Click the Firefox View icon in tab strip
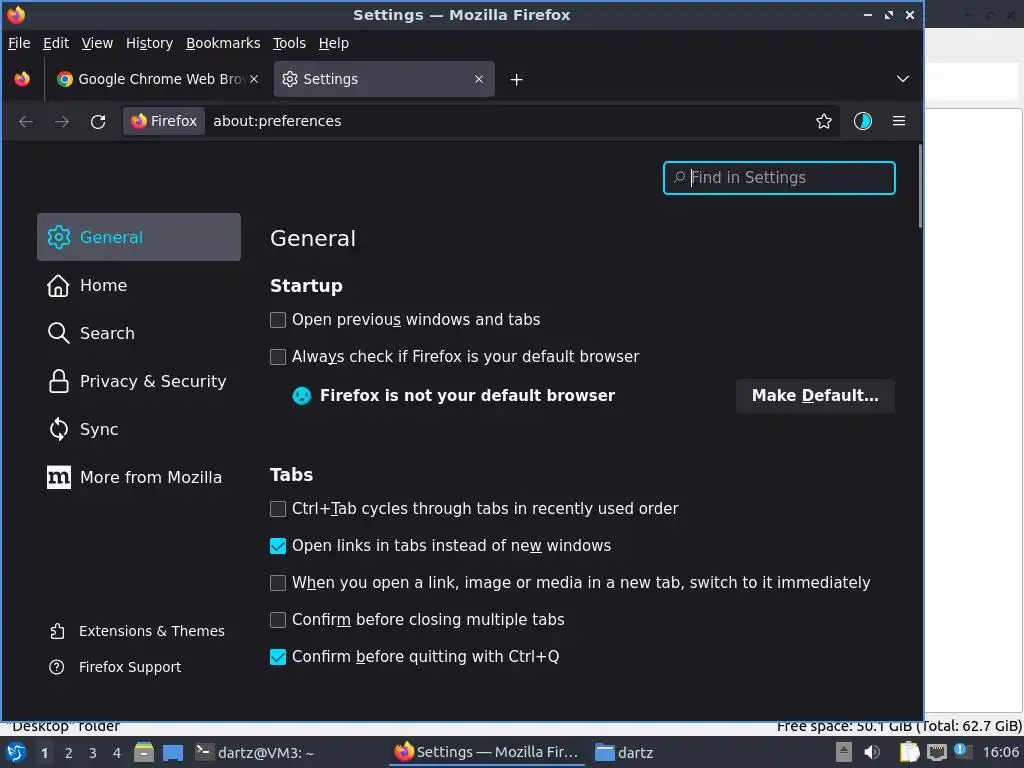The height and width of the screenshot is (768, 1024). [x=22, y=79]
